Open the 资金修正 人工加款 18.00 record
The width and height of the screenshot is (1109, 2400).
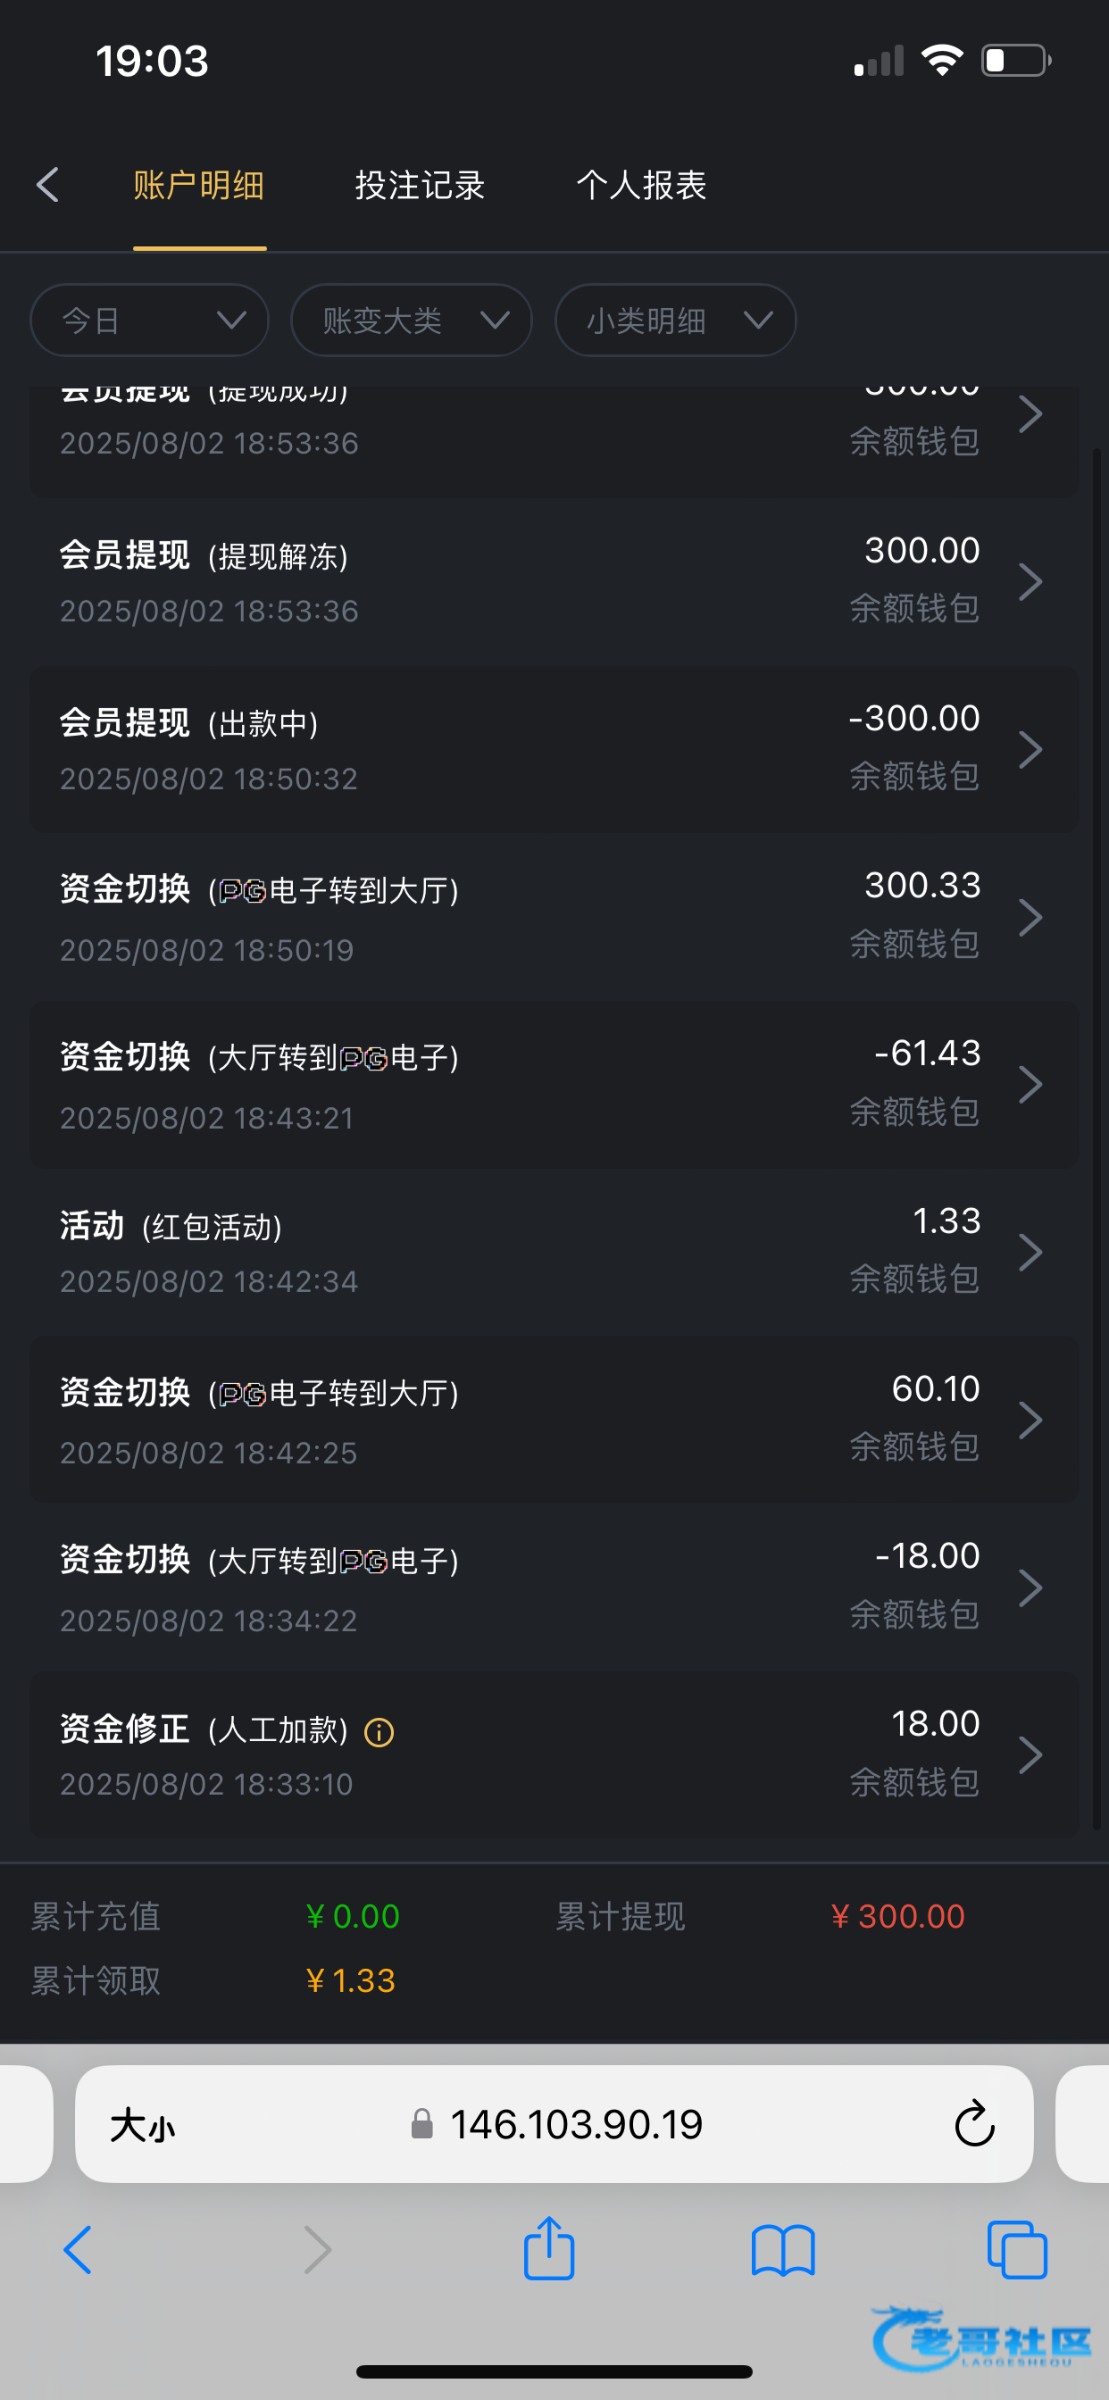pyautogui.click(x=554, y=1755)
